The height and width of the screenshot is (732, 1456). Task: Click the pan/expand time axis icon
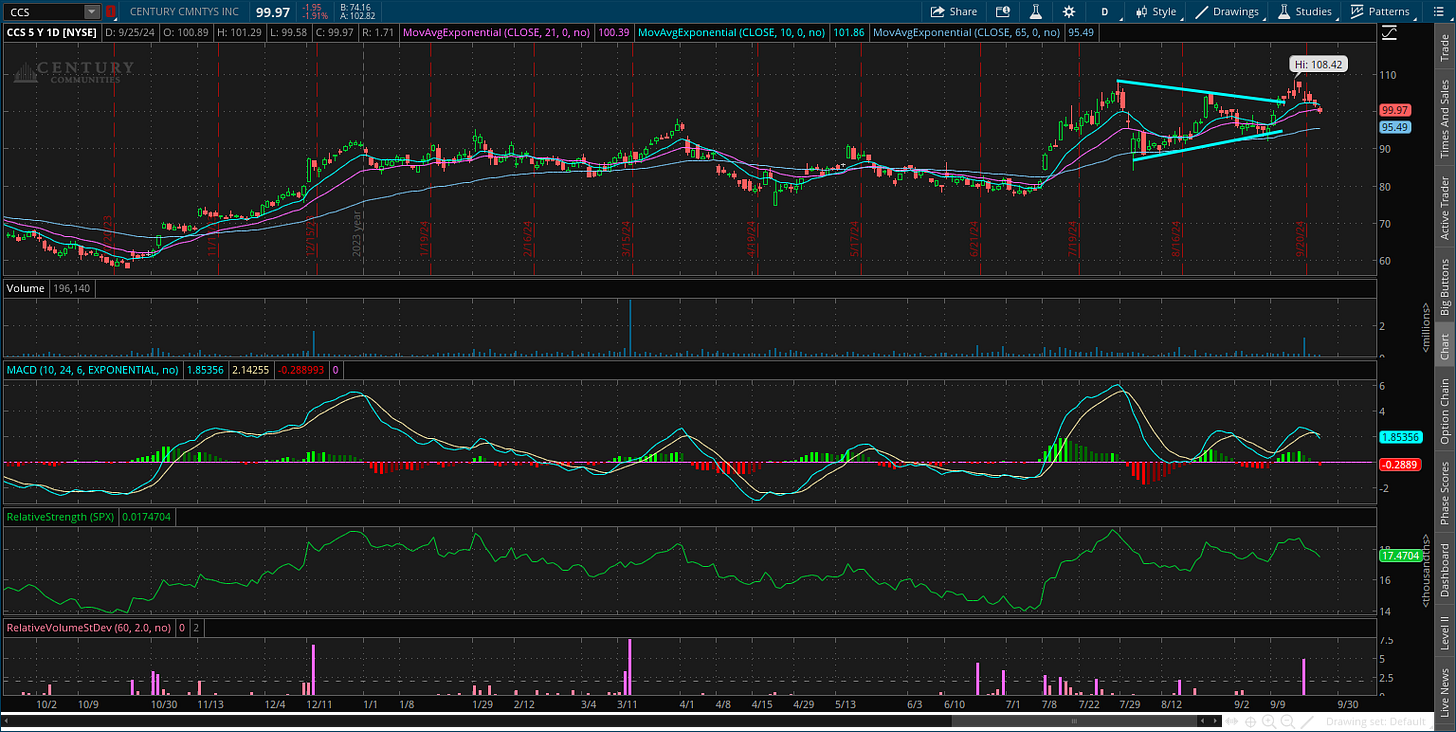[x=1231, y=722]
